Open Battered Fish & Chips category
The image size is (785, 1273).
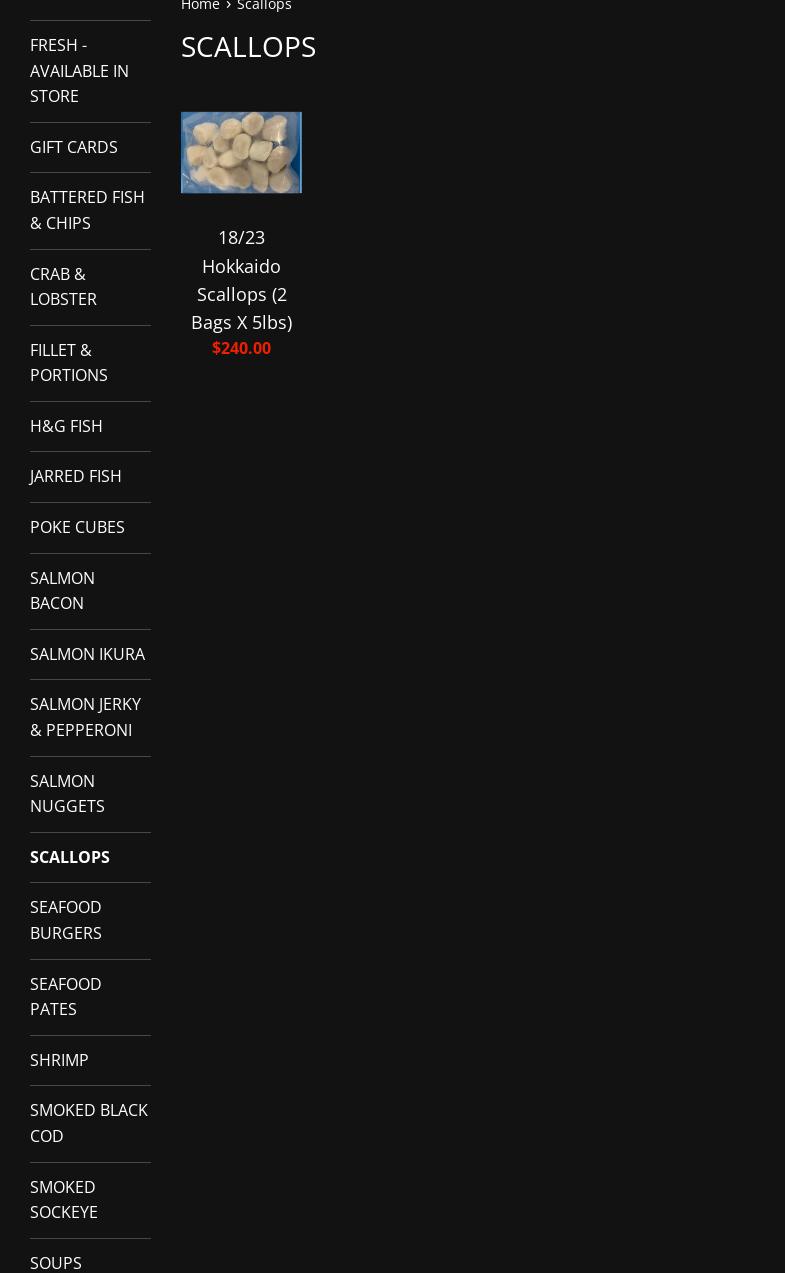(87, 210)
